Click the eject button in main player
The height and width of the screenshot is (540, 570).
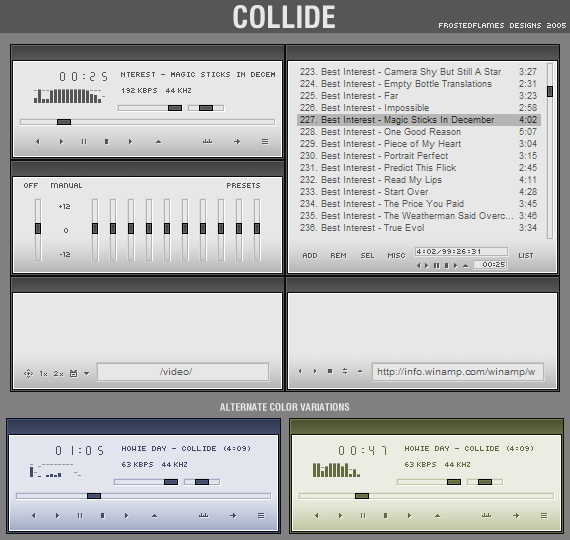(x=158, y=142)
